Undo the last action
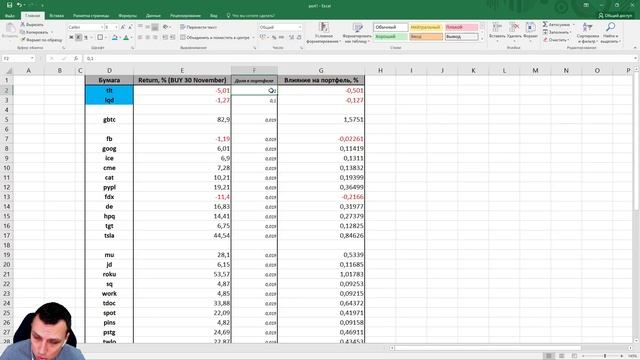Viewport: 640px width, 360px height. click(19, 5)
